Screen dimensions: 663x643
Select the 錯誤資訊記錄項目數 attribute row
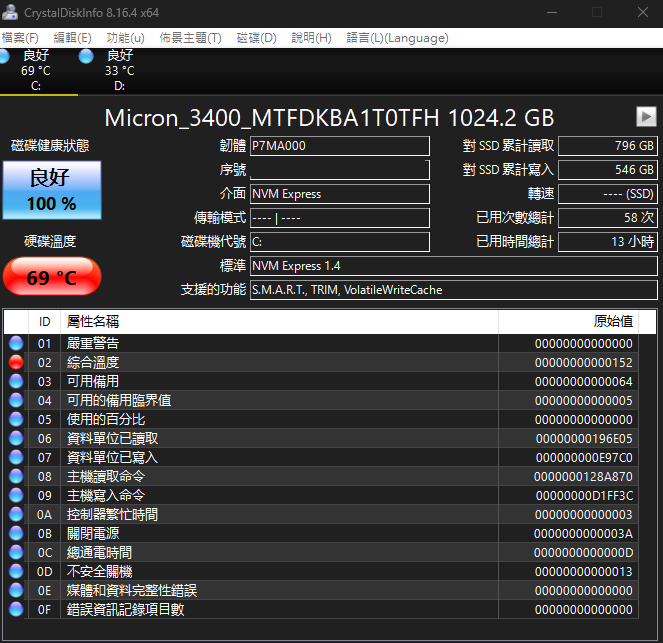coord(321,610)
